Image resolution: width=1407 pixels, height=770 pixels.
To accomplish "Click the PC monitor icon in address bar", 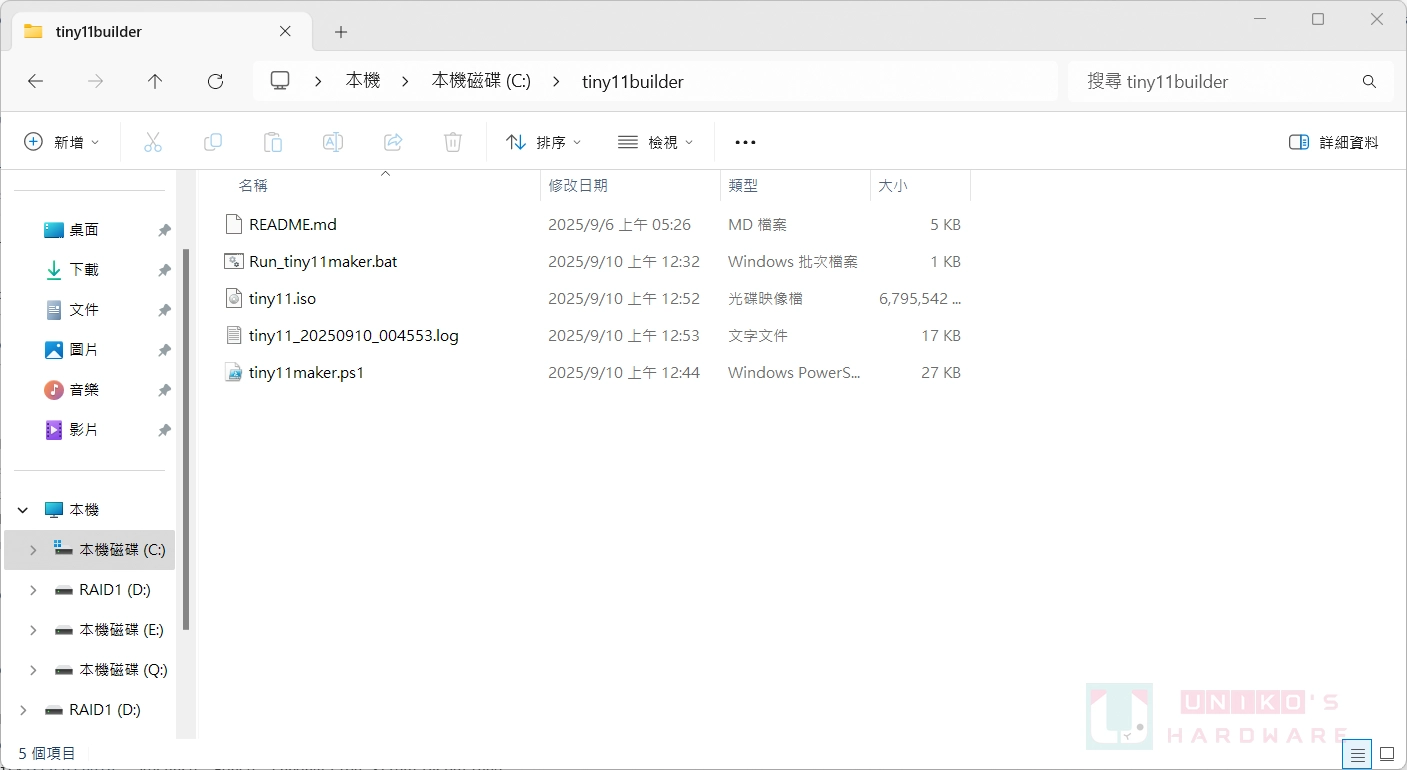I will click(x=280, y=81).
